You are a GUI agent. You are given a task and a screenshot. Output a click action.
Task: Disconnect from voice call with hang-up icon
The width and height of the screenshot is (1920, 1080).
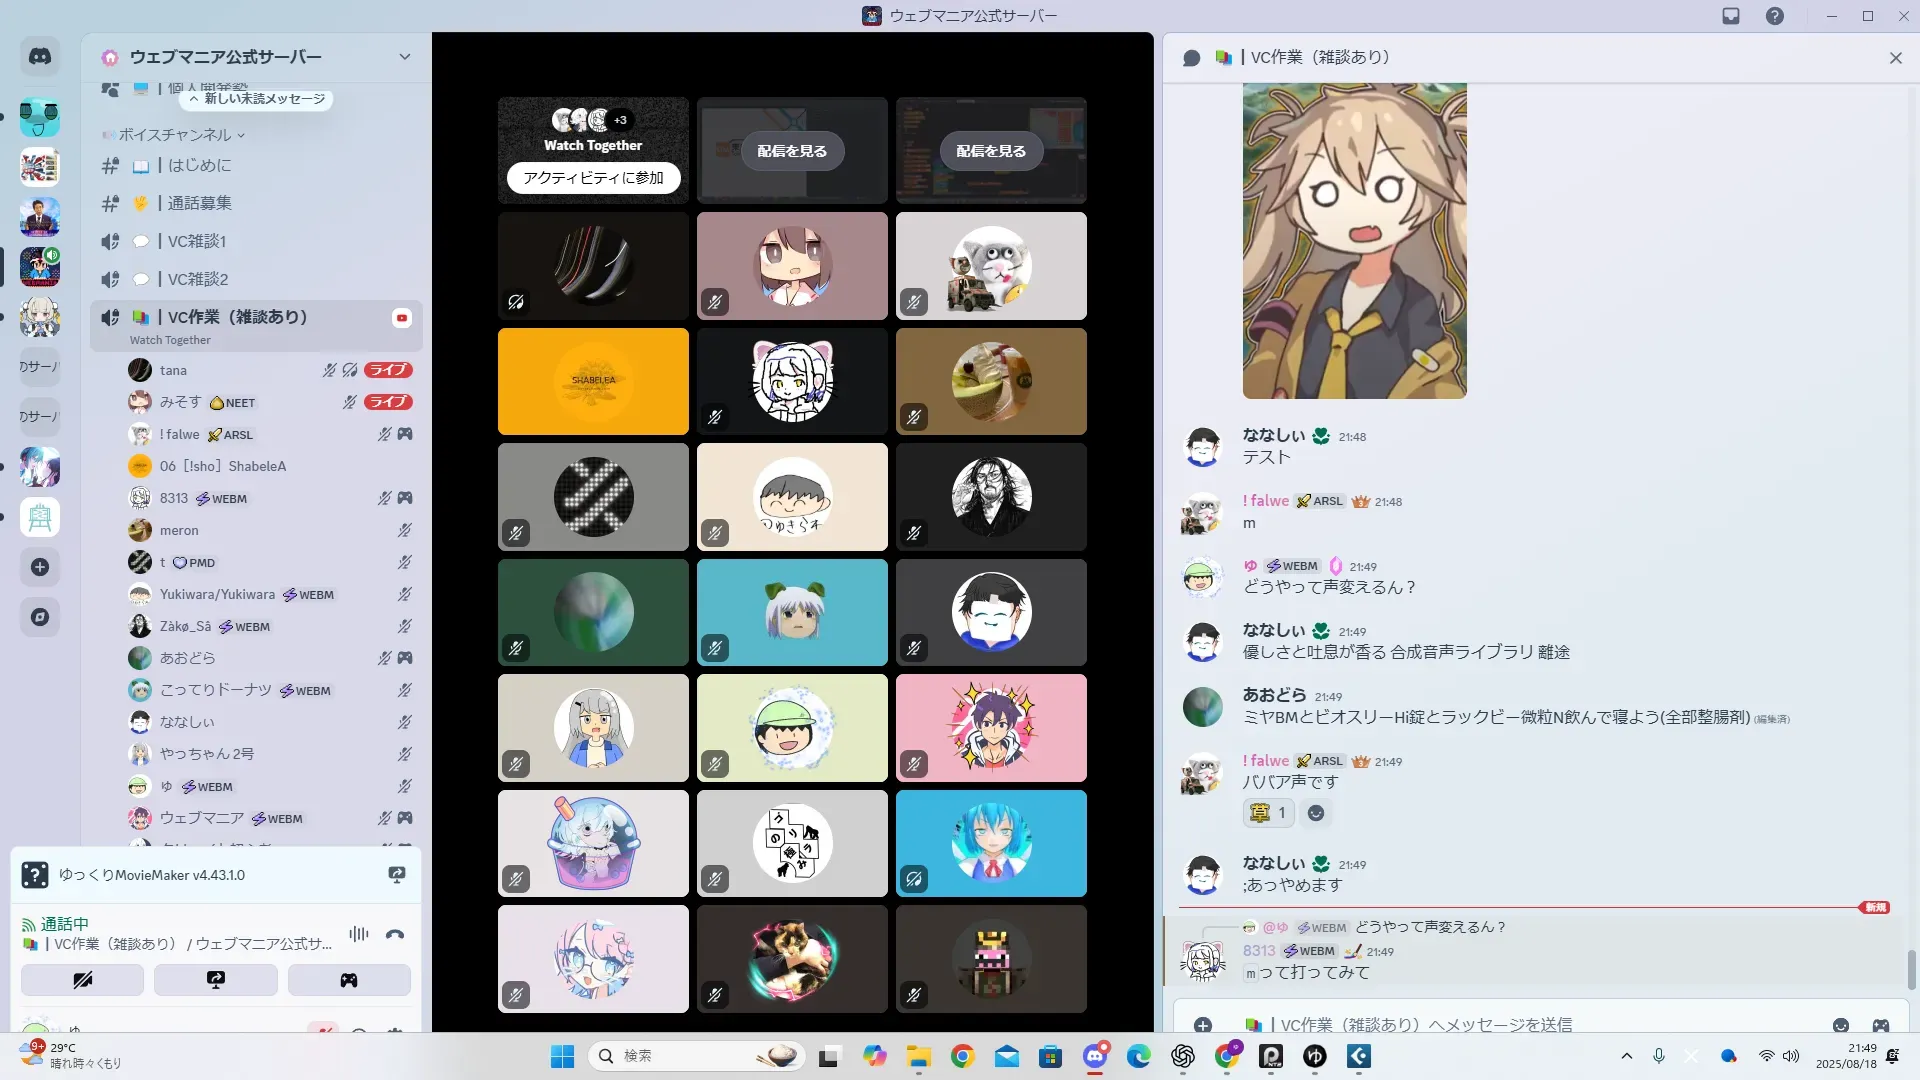pos(395,935)
